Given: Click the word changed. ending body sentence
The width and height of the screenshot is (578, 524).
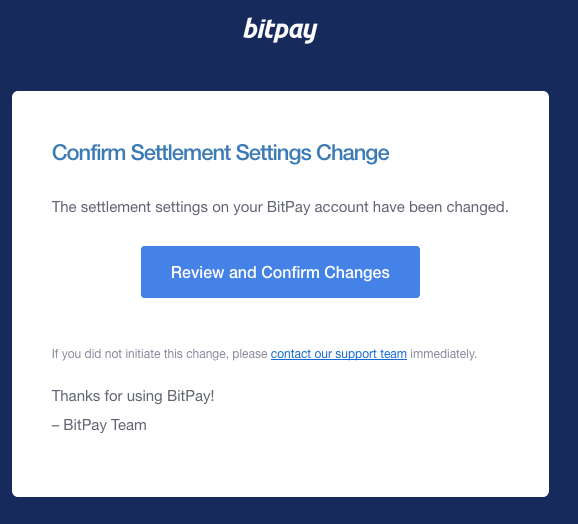Looking at the screenshot, I should click(x=477, y=207).
